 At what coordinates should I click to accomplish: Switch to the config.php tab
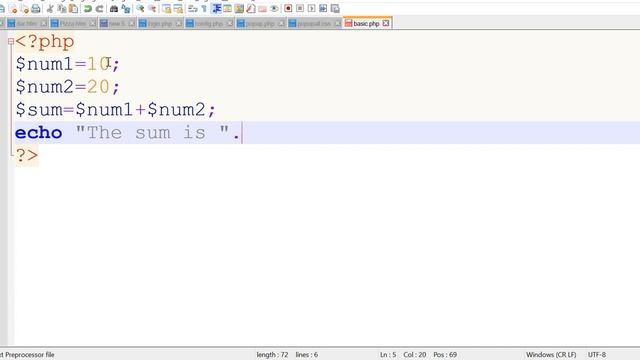pyautogui.click(x=209, y=24)
